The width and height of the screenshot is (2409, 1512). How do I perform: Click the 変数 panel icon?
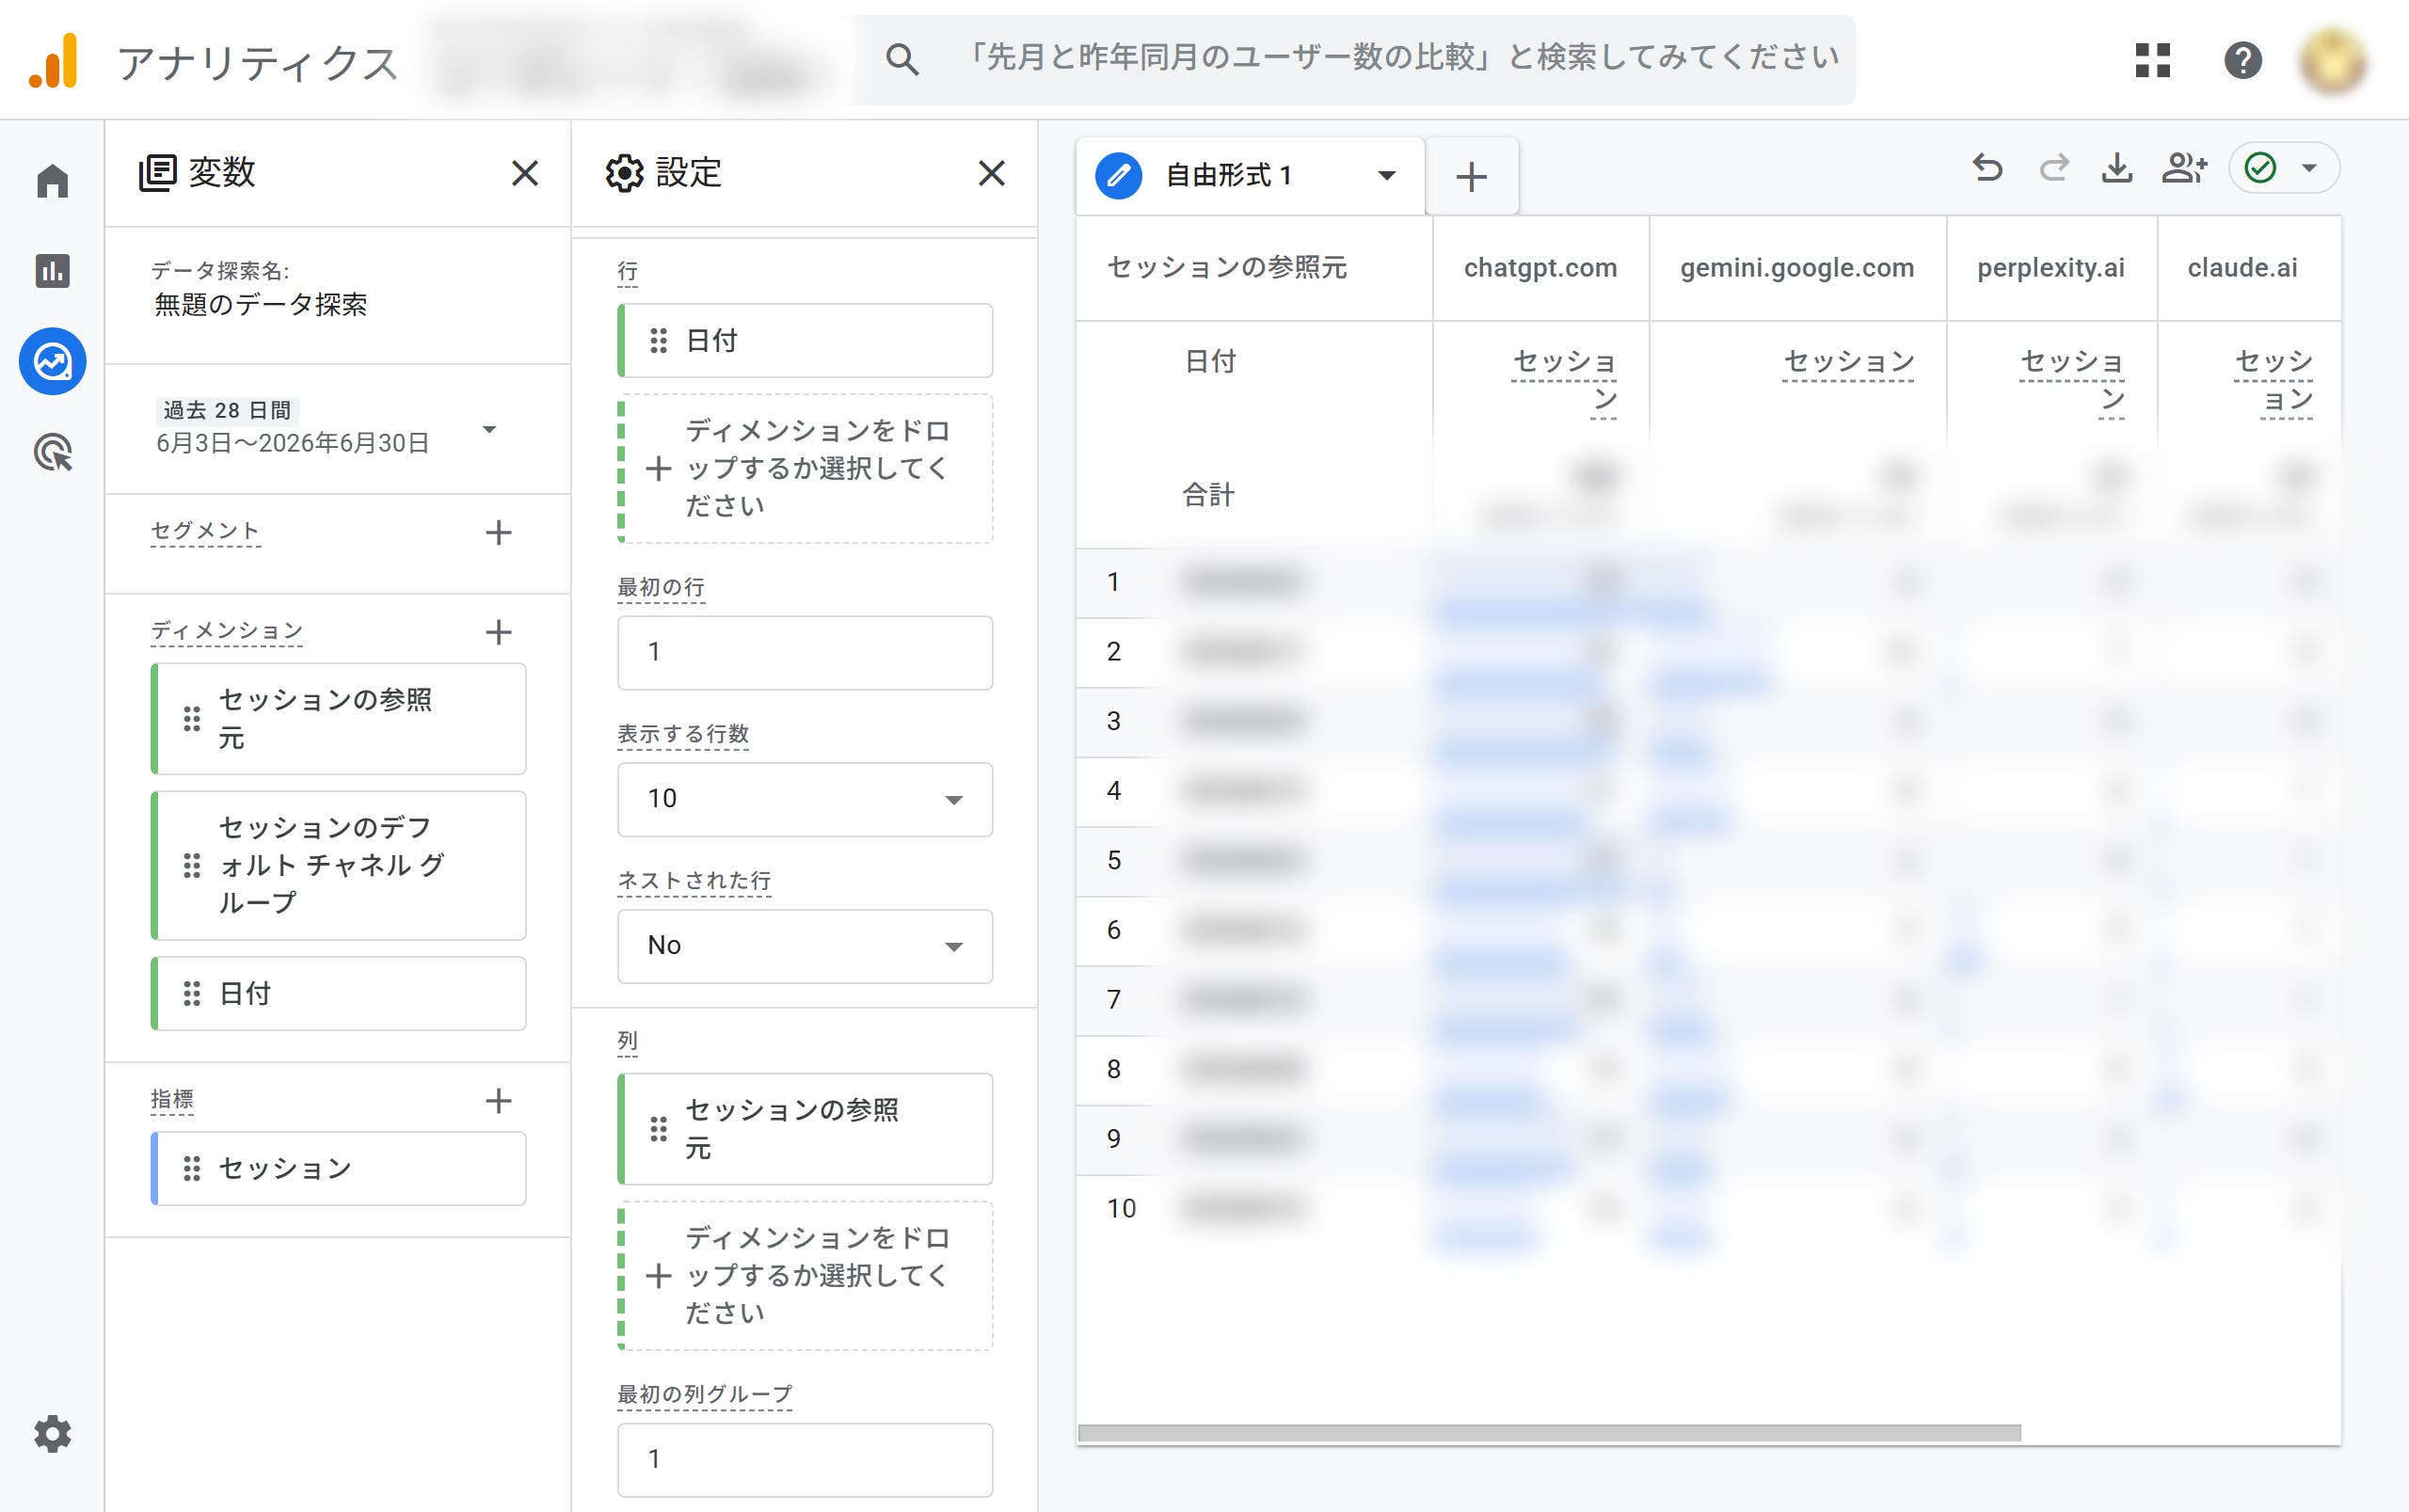click(157, 173)
